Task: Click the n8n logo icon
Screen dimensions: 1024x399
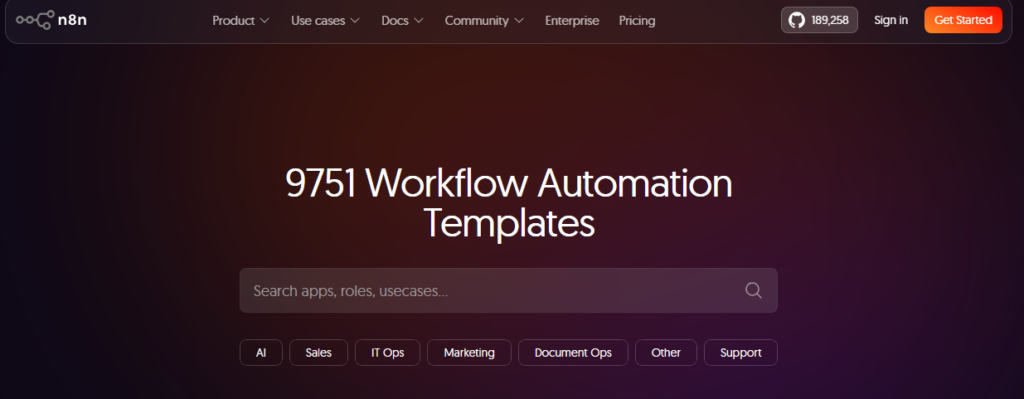Action: coord(35,20)
